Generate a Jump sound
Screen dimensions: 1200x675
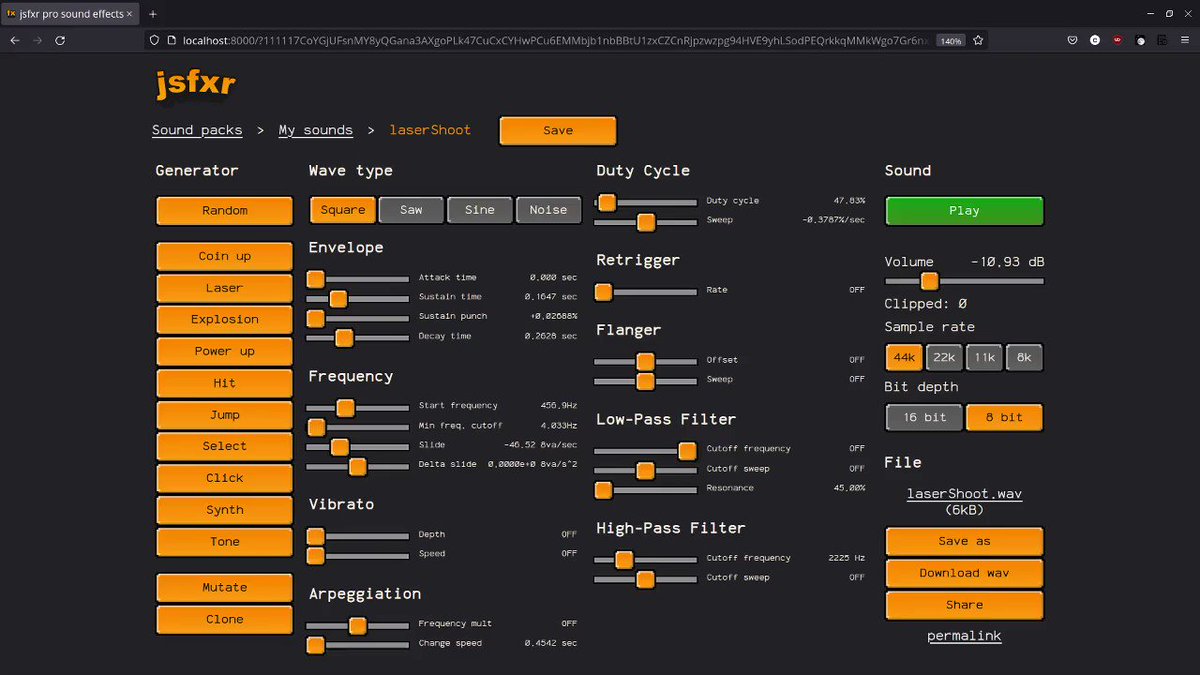(225, 415)
